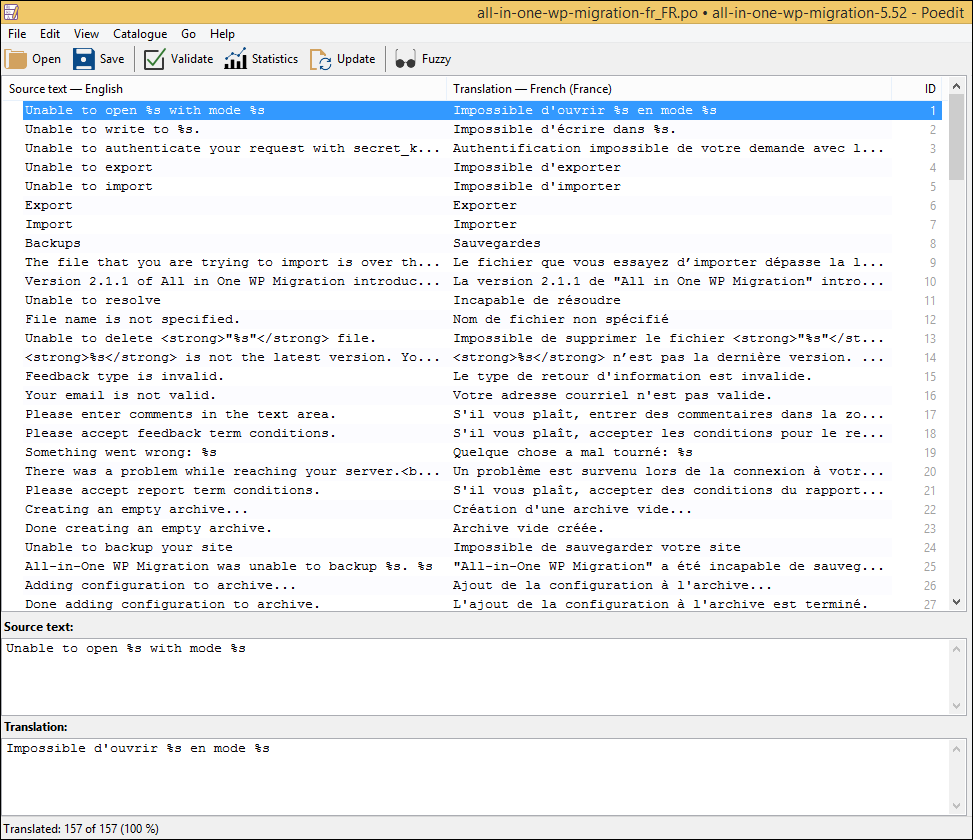Sort by the Source text — English column header
This screenshot has height=840, width=973.
(224, 89)
